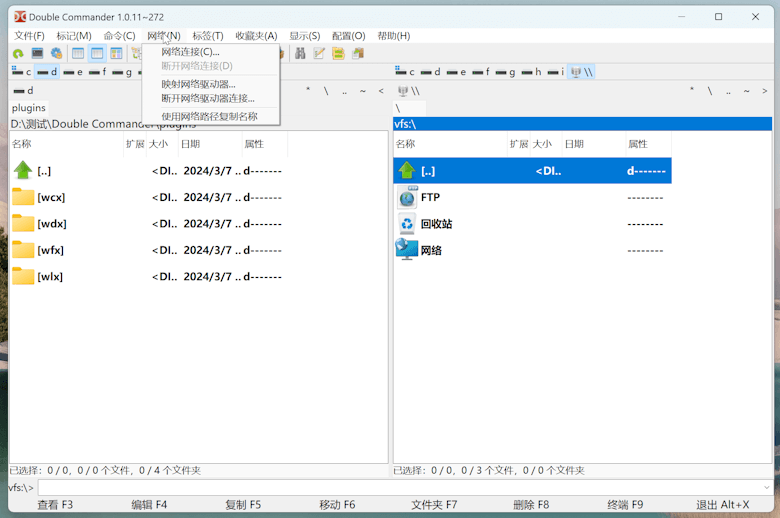Click the 终端 F9 button
This screenshot has height=518, width=780.
625,505
